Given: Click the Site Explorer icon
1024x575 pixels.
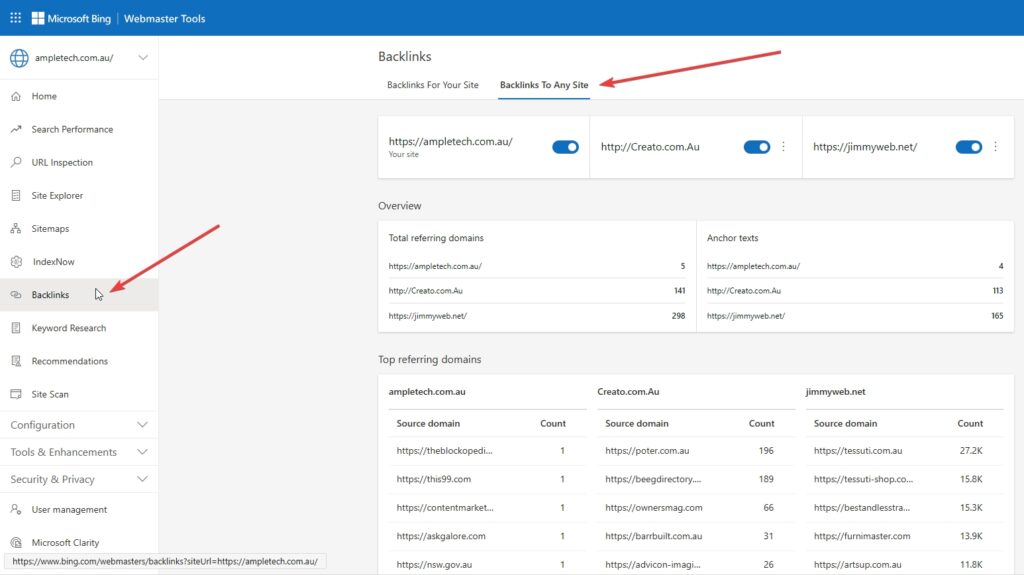Looking at the screenshot, I should pos(16,196).
